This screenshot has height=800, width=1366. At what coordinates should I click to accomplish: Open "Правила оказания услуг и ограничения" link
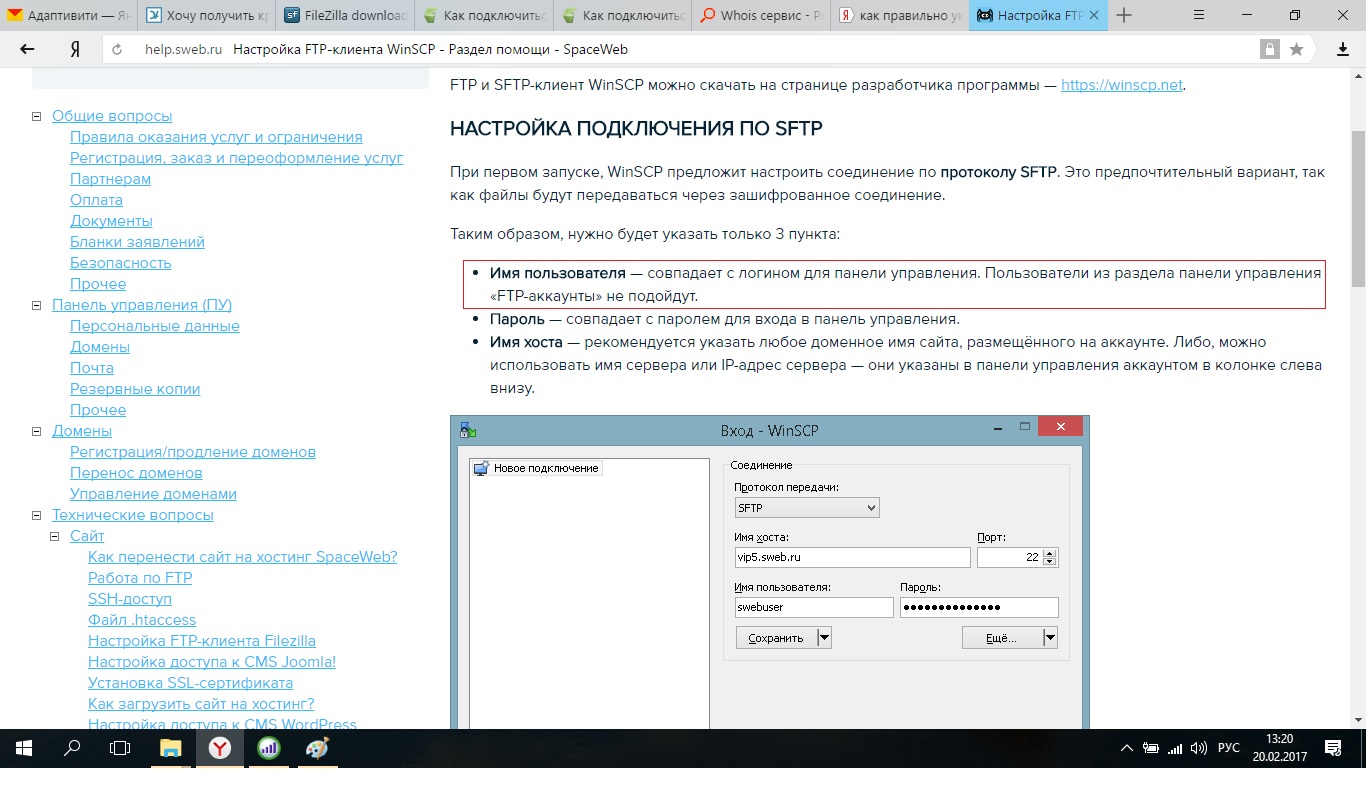(x=216, y=137)
